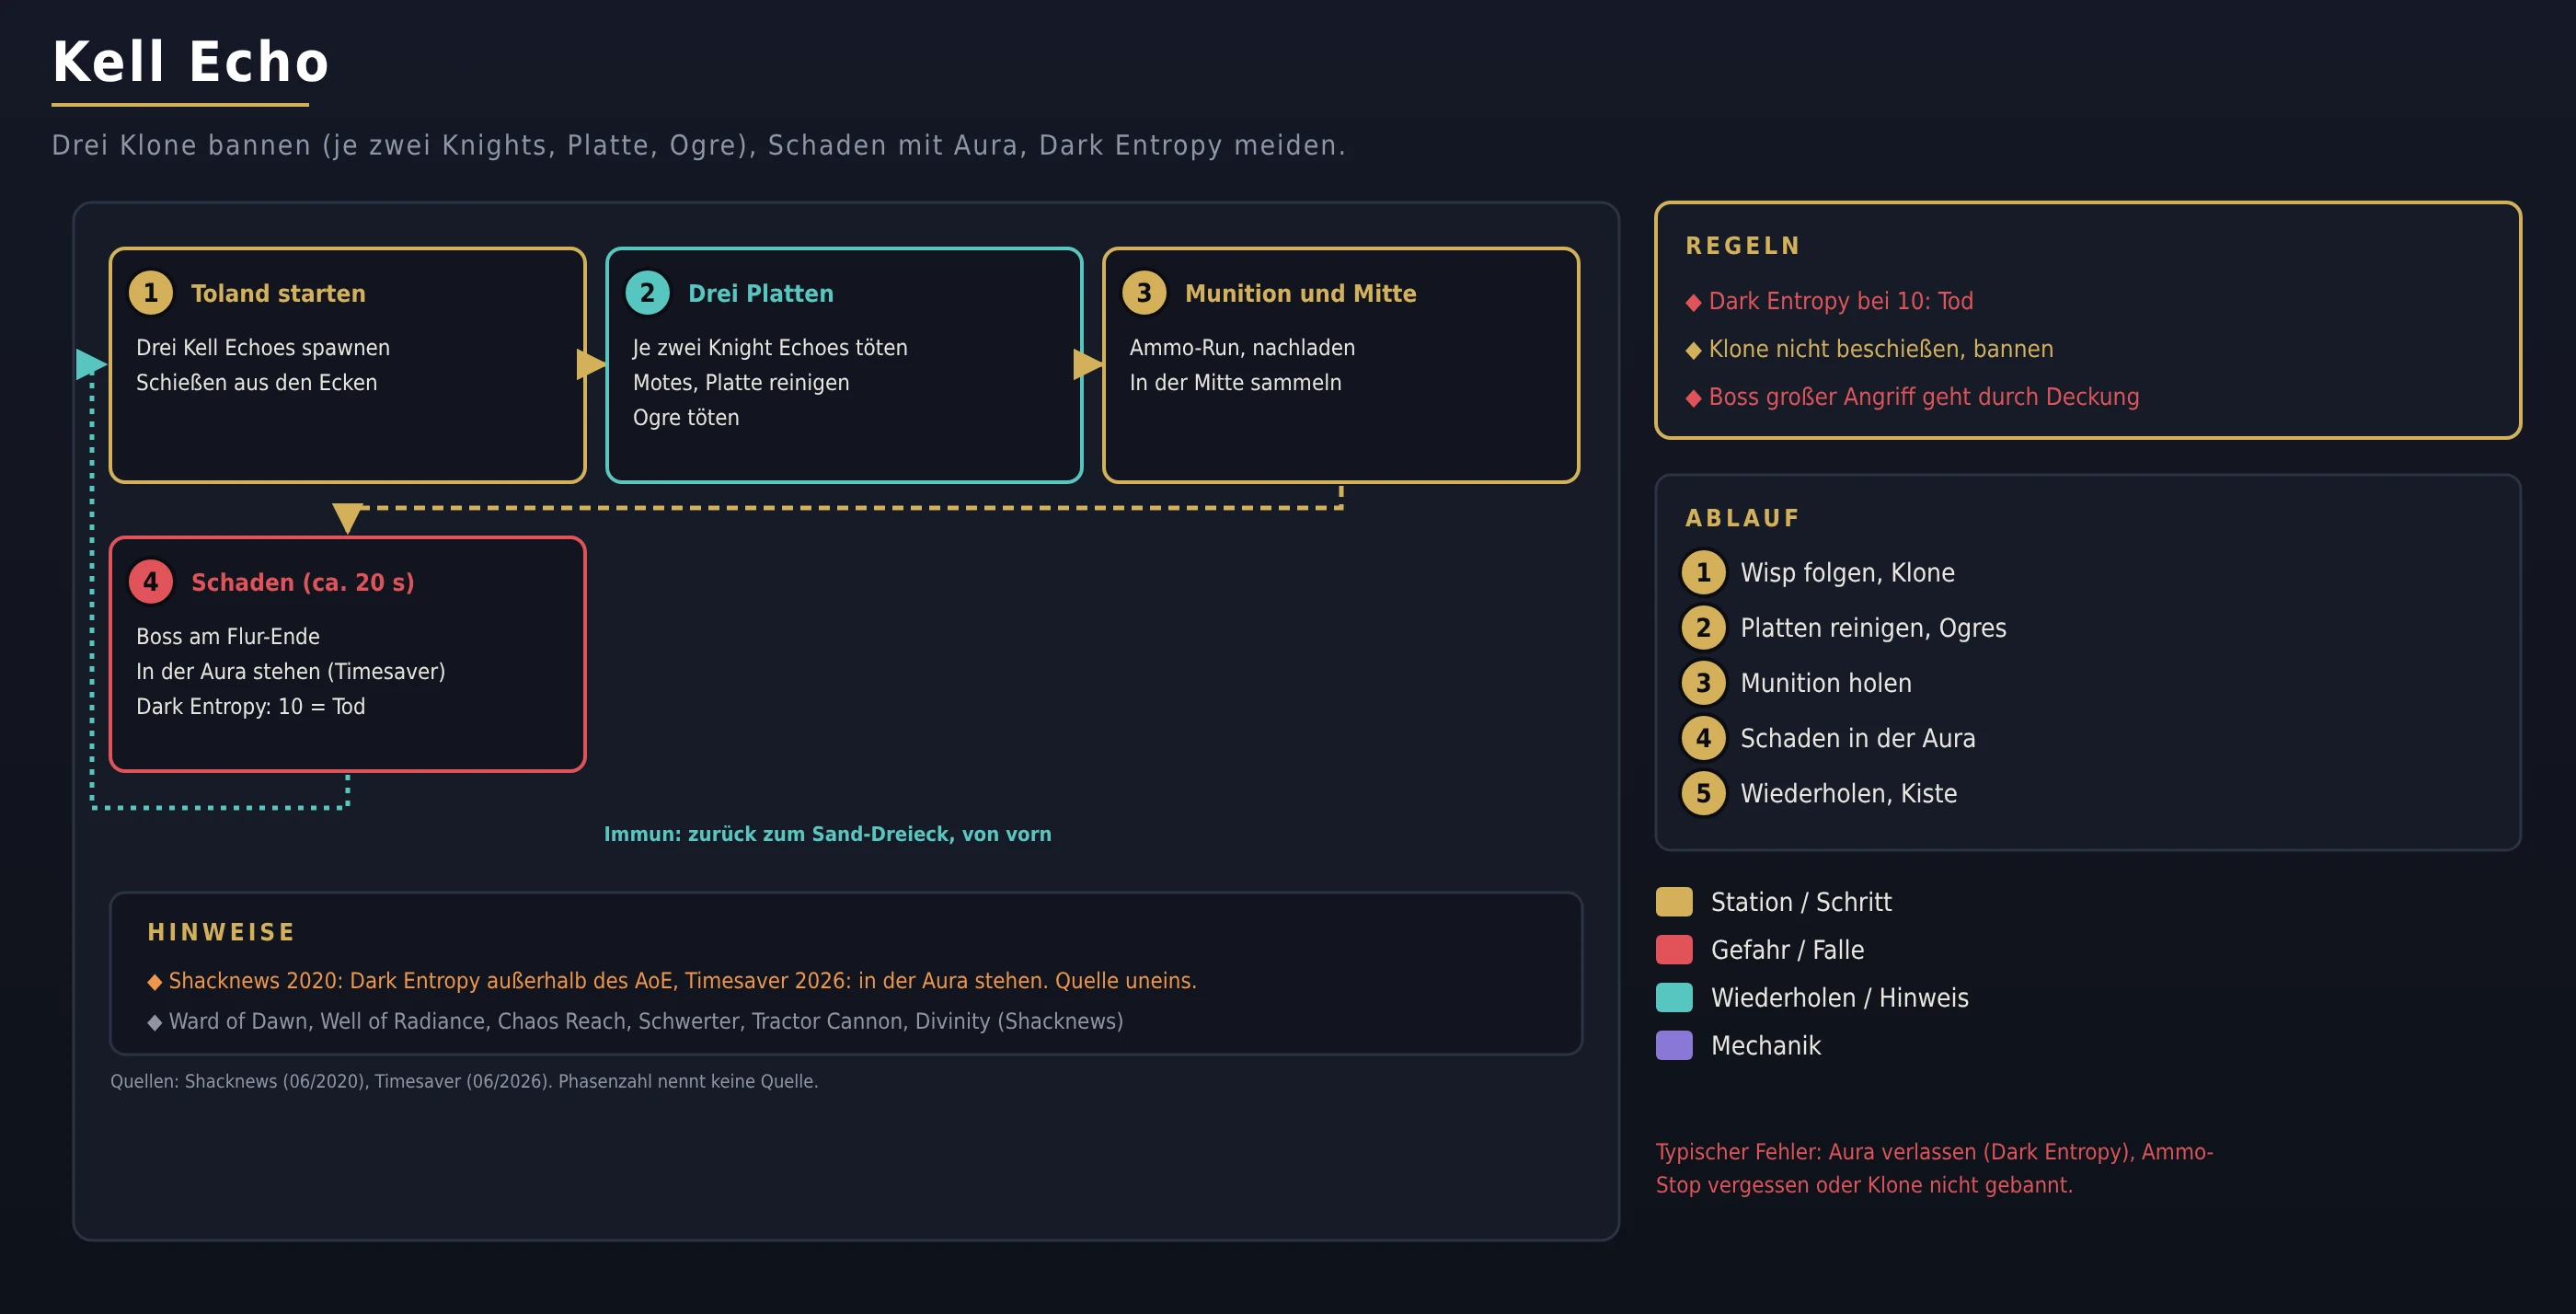2576x1314 pixels.
Task: Click the line 'Schießen aus den Ecken'
Action: pyautogui.click(x=256, y=383)
